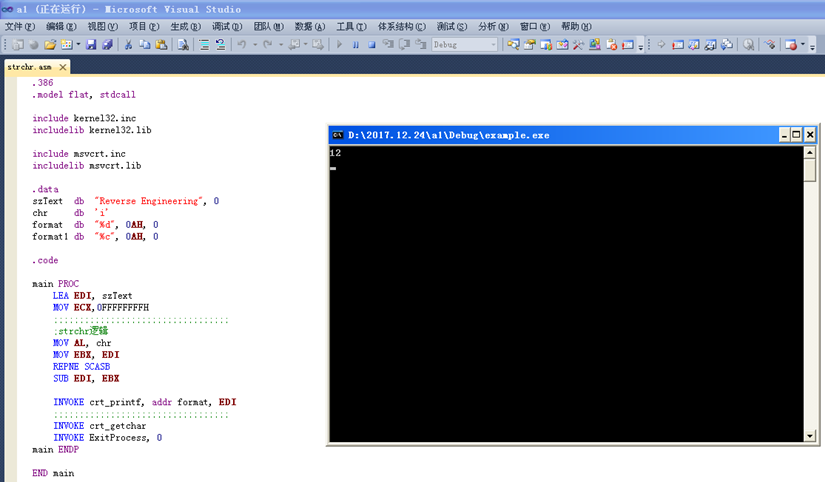
Task: Click the Save icon in the toolbar
Action: (x=91, y=45)
